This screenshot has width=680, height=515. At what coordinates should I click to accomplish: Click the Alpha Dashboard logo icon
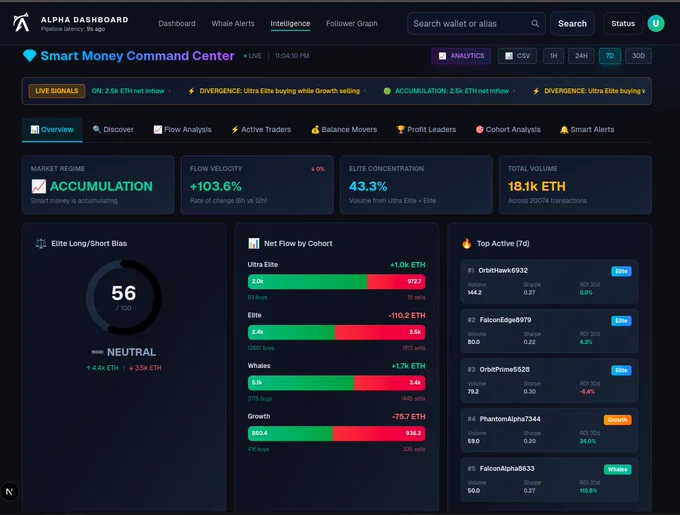point(21,23)
